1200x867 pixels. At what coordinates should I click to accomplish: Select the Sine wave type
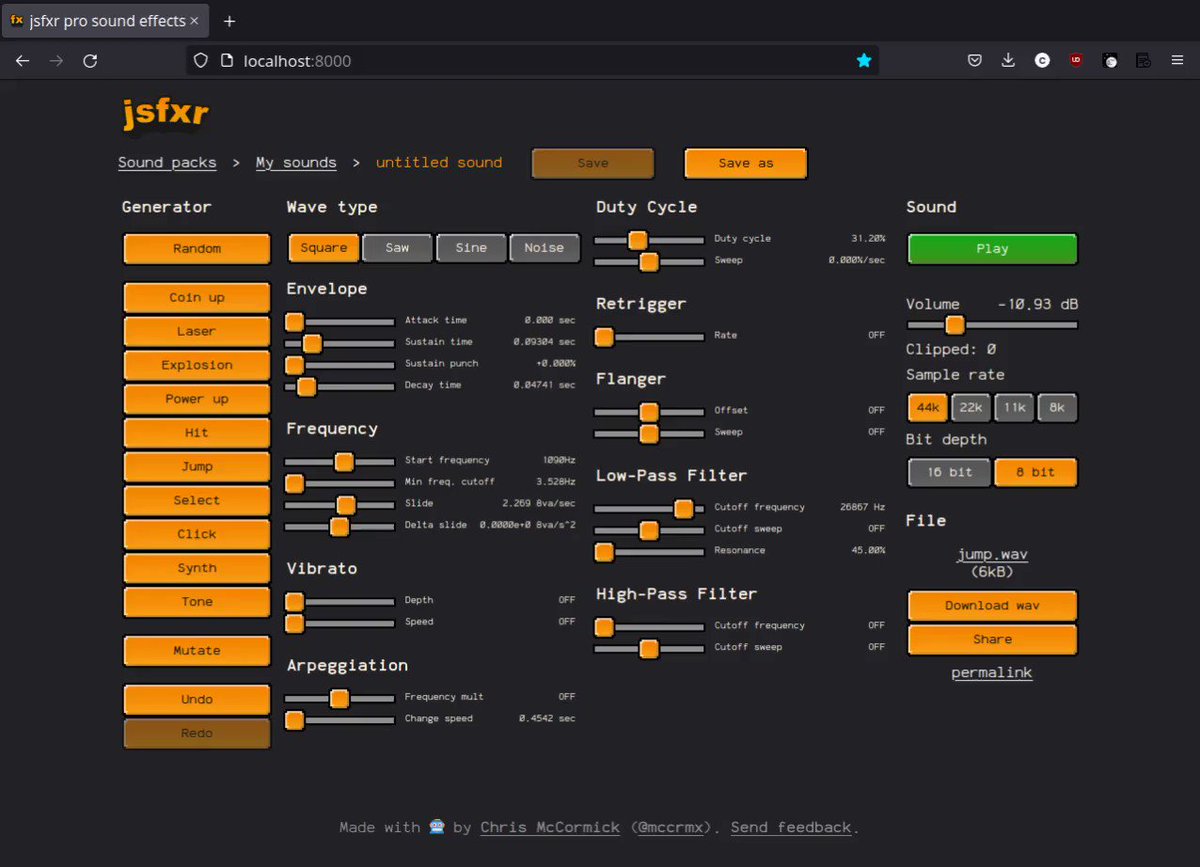471,248
